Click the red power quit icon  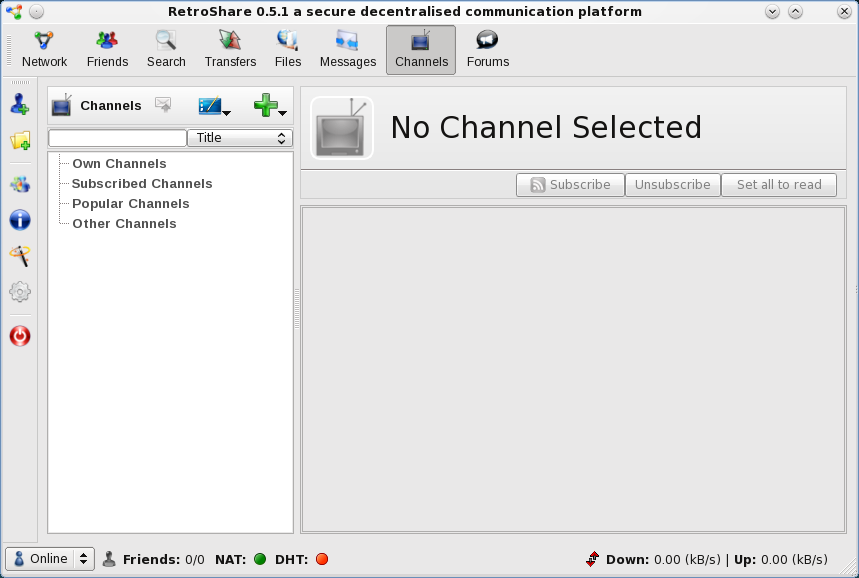pyautogui.click(x=20, y=336)
